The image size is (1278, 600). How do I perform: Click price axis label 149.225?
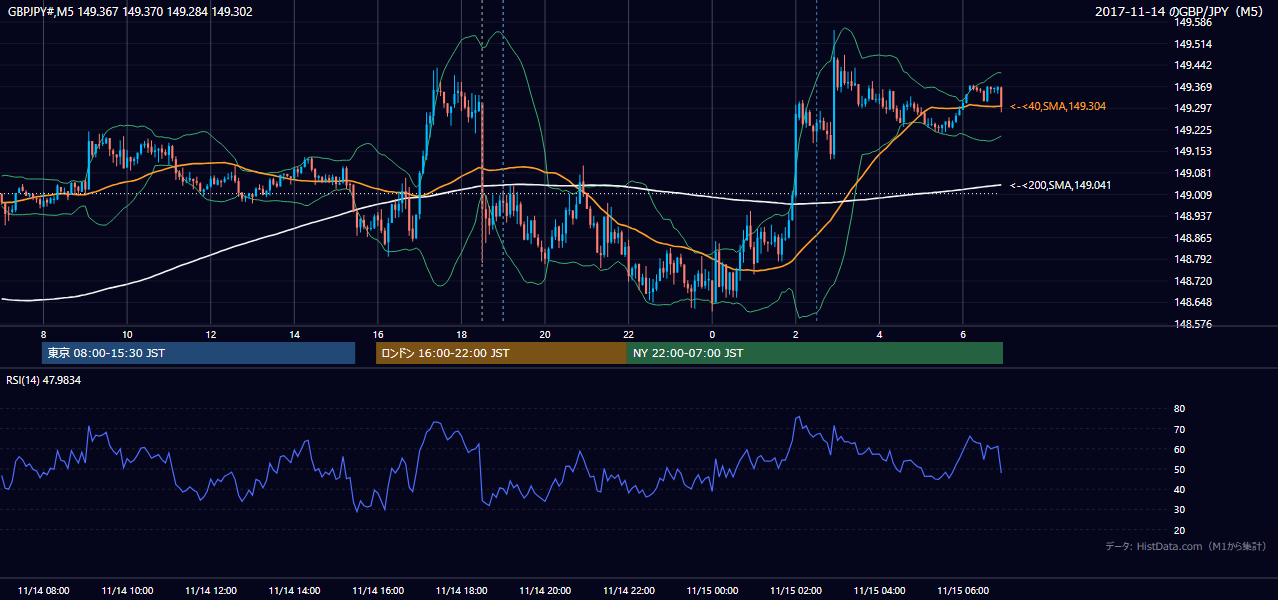[x=1193, y=130]
